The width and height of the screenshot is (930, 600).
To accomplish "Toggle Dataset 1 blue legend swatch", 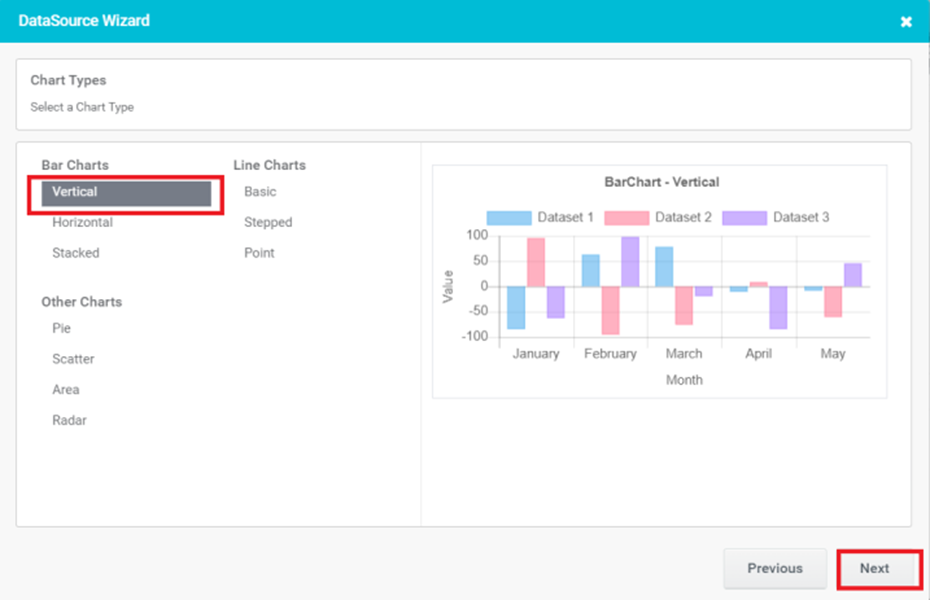I will 509,218.
